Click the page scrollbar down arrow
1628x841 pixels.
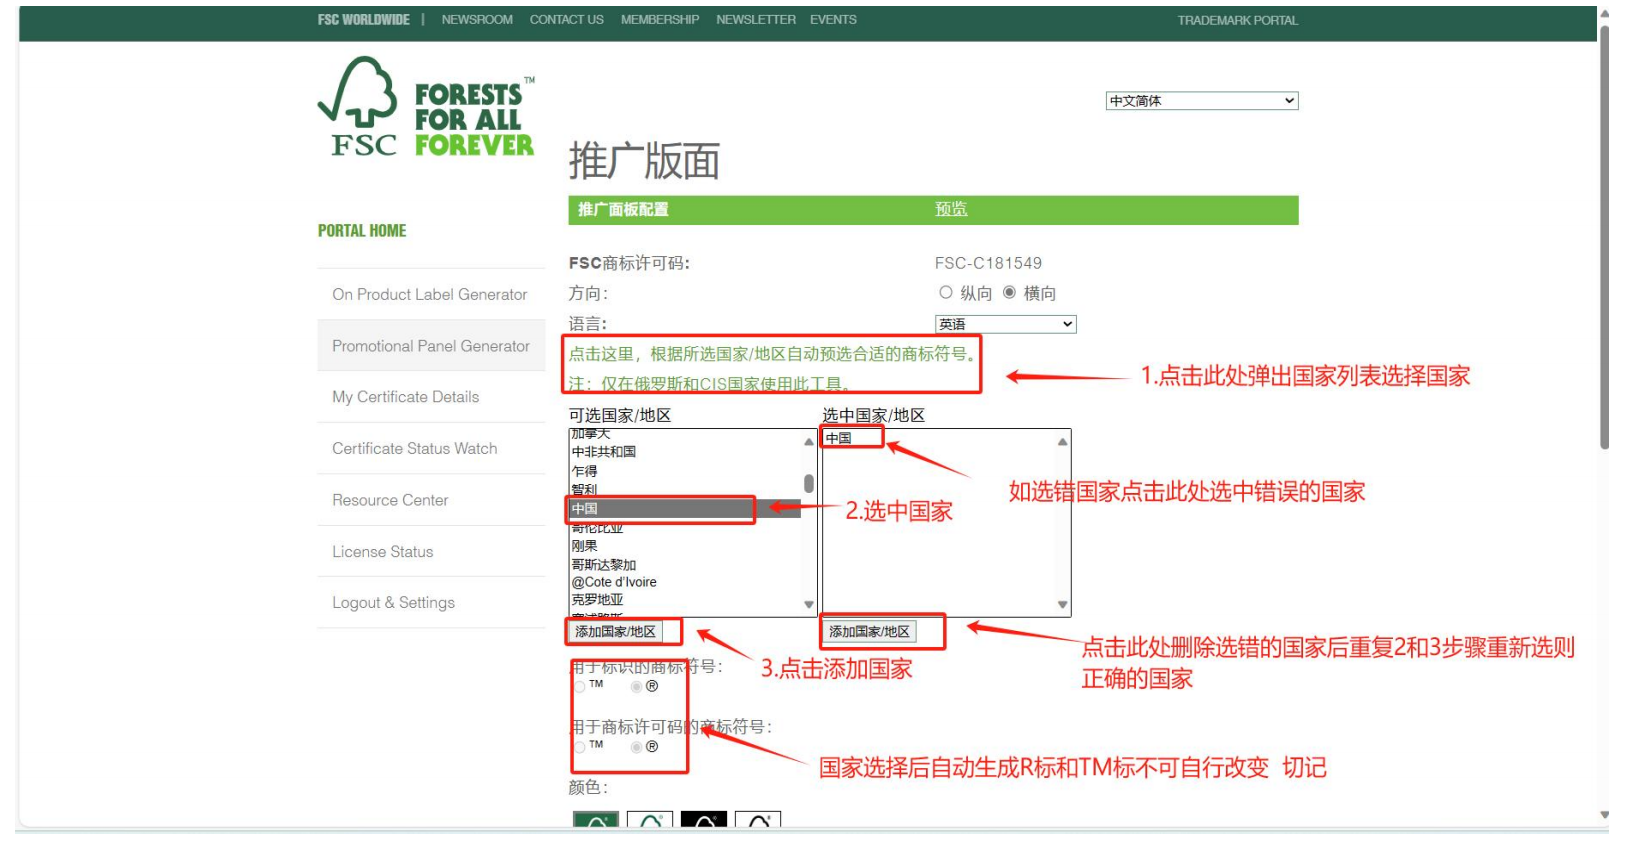point(1604,815)
